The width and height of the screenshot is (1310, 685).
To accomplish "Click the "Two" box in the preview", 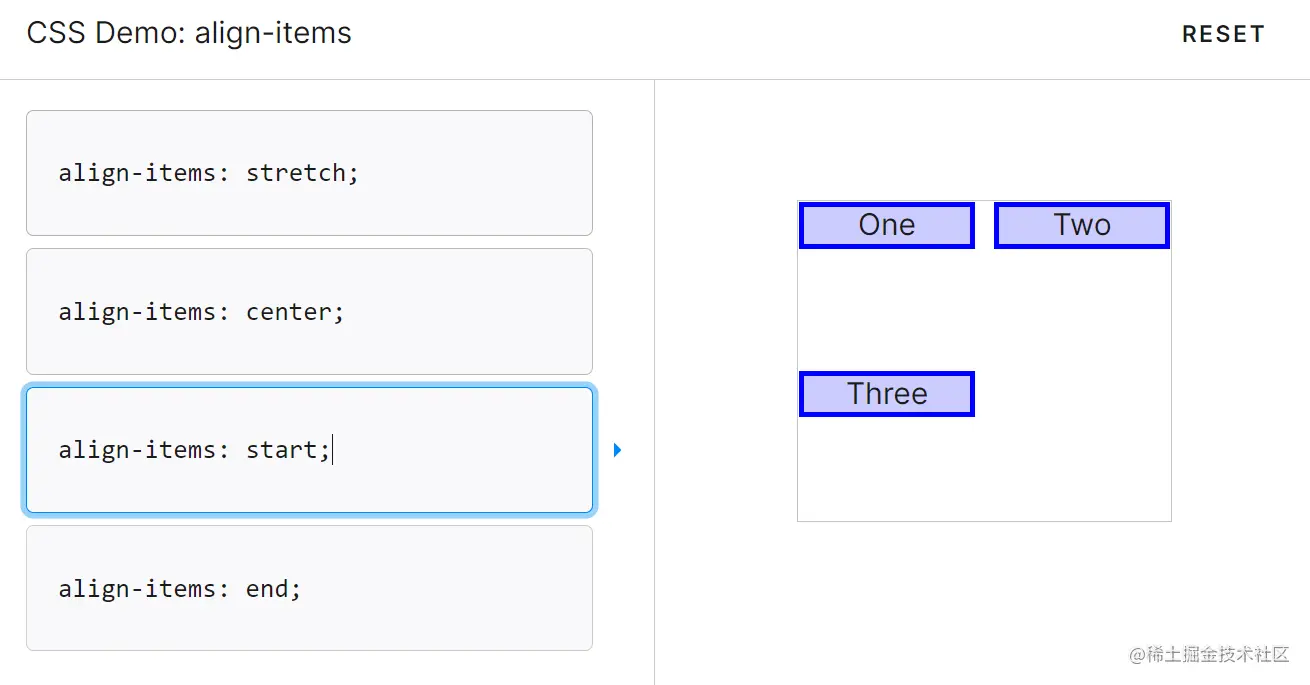I will (x=1082, y=225).
